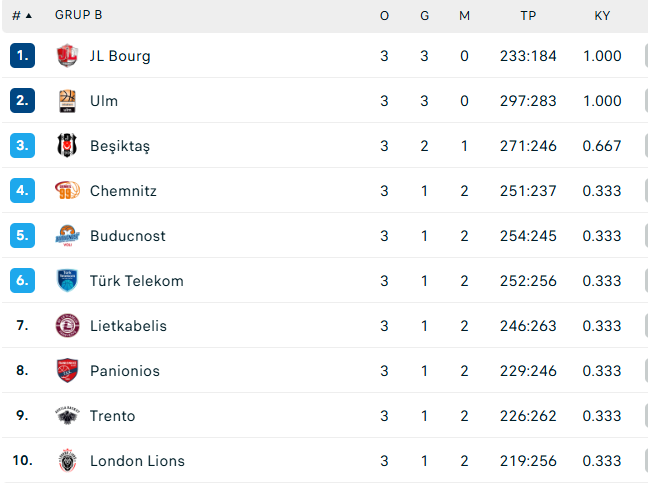Click the Beşiktaş club crest icon
Image resolution: width=648 pixels, height=492 pixels.
coord(67,146)
